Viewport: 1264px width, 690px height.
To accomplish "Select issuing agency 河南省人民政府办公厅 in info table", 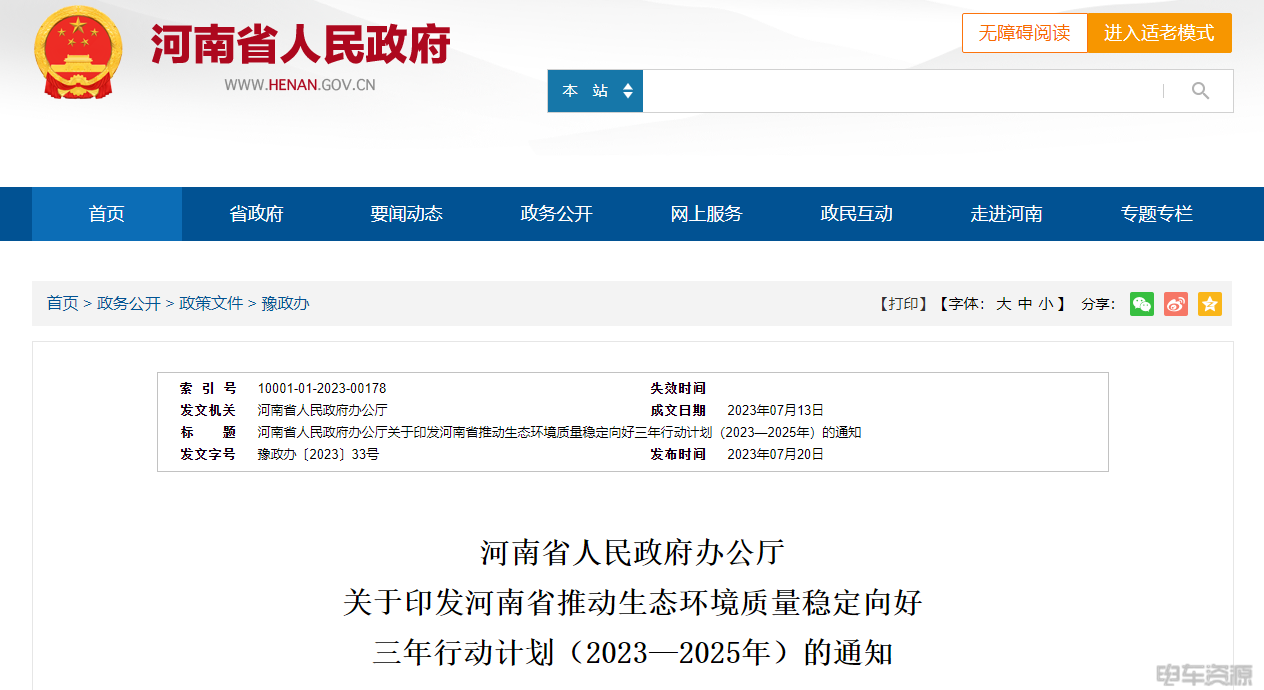I will pyautogui.click(x=322, y=410).
